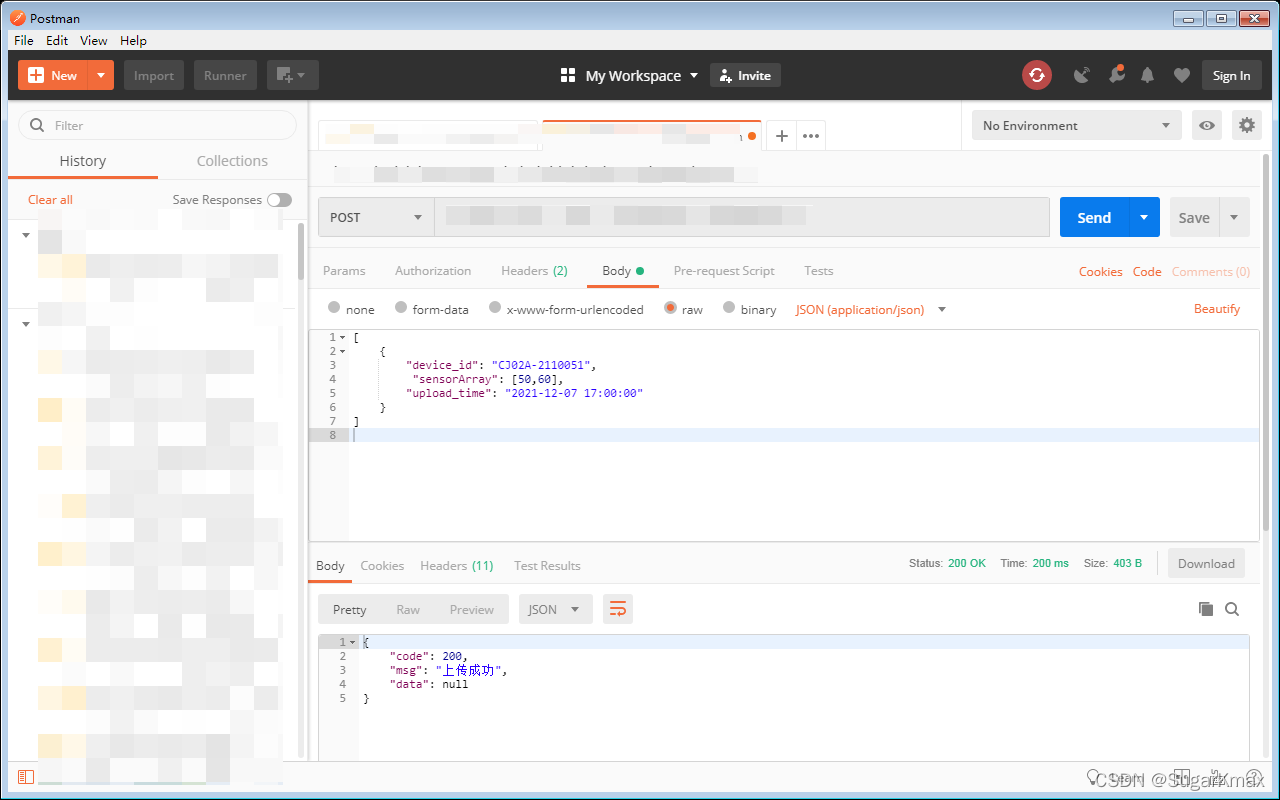Viewport: 1280px width, 800px height.
Task: Click the Beautify link
Action: pyautogui.click(x=1217, y=309)
